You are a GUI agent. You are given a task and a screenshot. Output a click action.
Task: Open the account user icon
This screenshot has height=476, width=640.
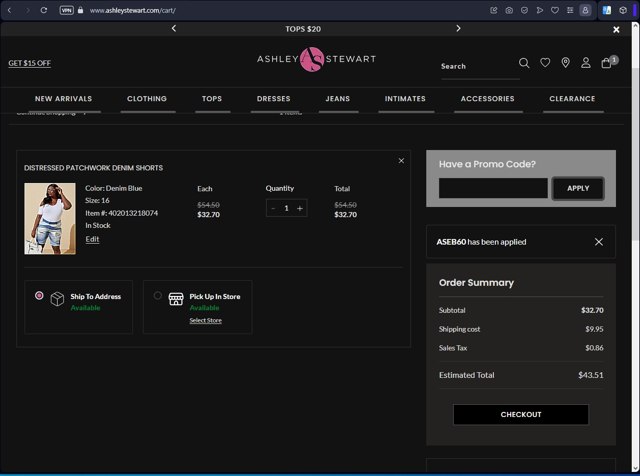pyautogui.click(x=586, y=62)
